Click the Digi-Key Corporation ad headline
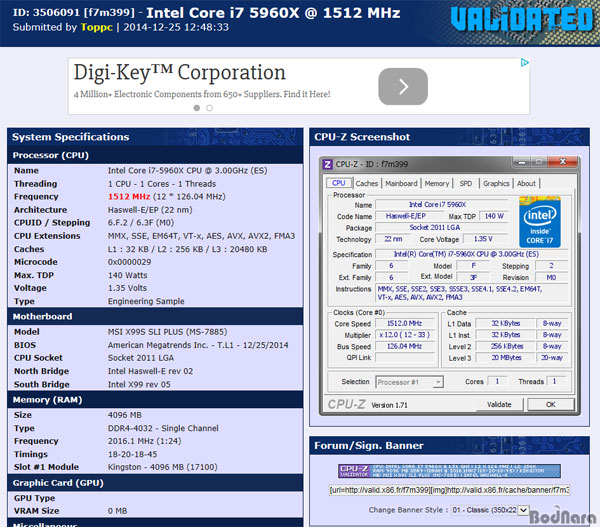The width and height of the screenshot is (600, 527). pyautogui.click(x=179, y=73)
